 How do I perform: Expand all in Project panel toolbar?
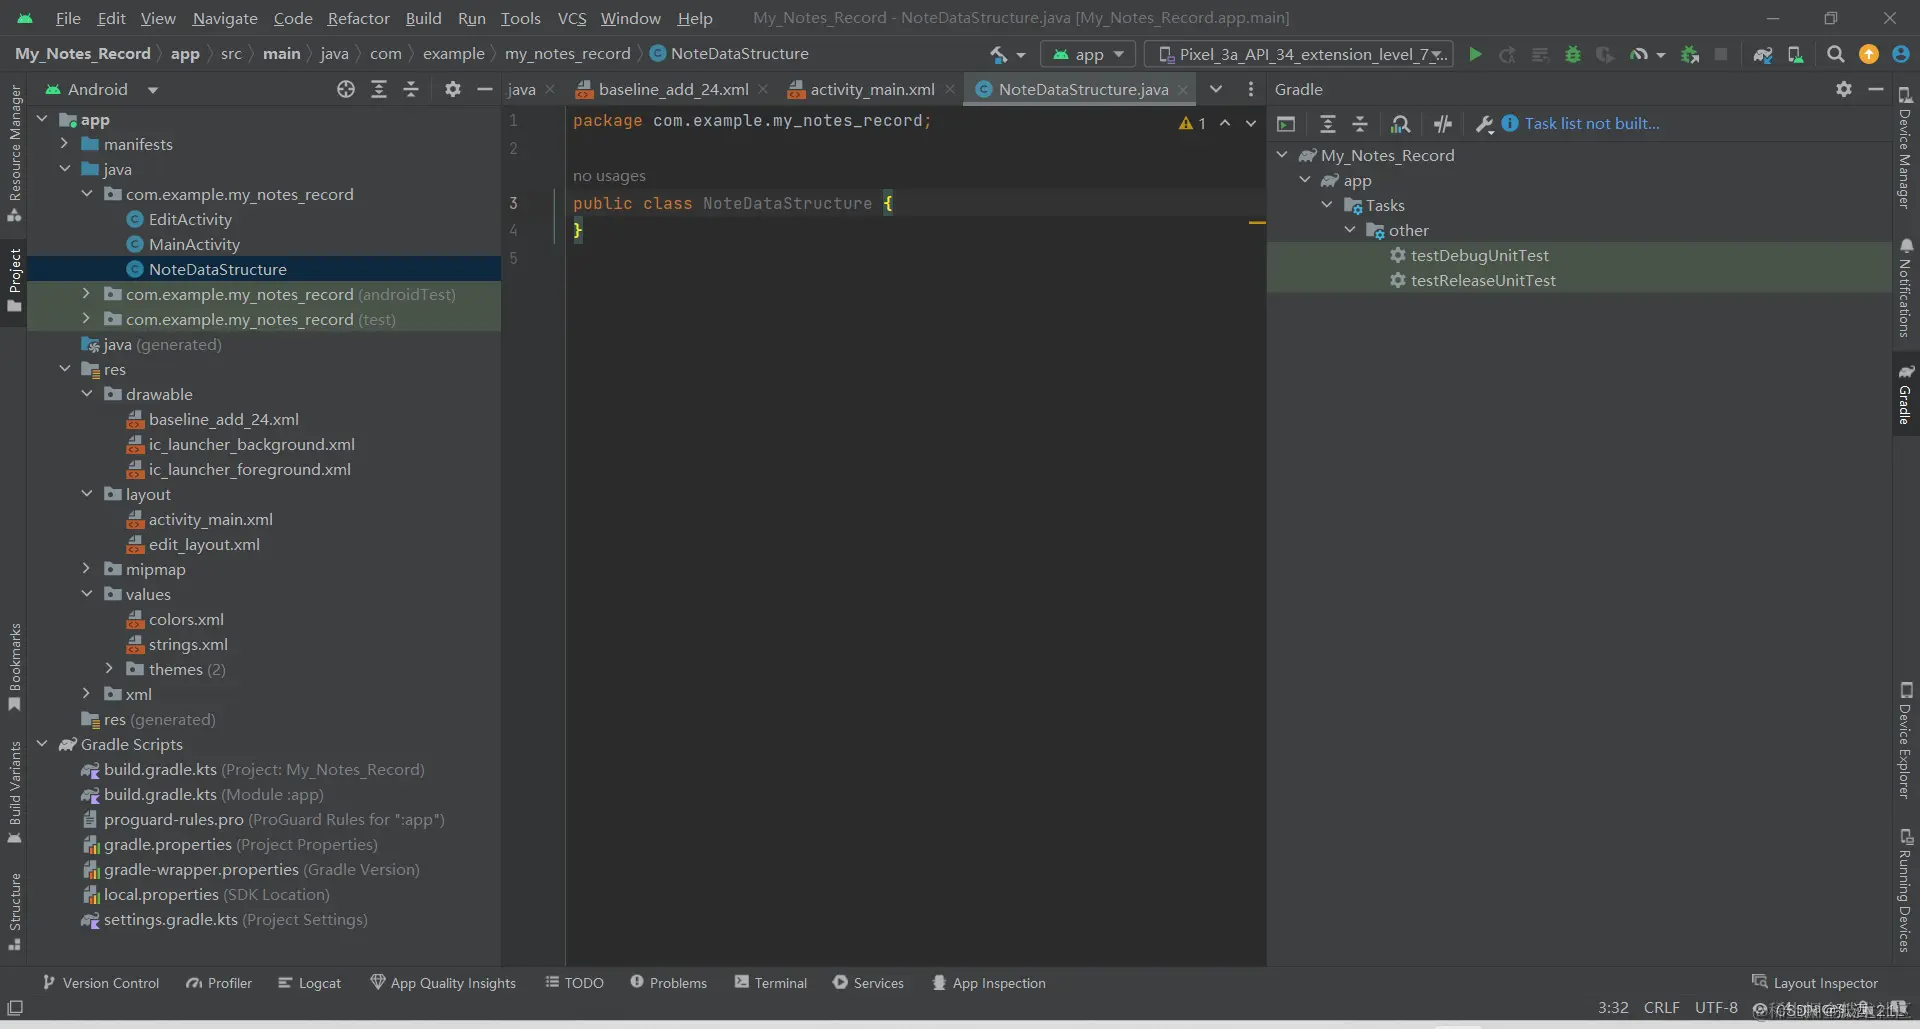[x=379, y=89]
